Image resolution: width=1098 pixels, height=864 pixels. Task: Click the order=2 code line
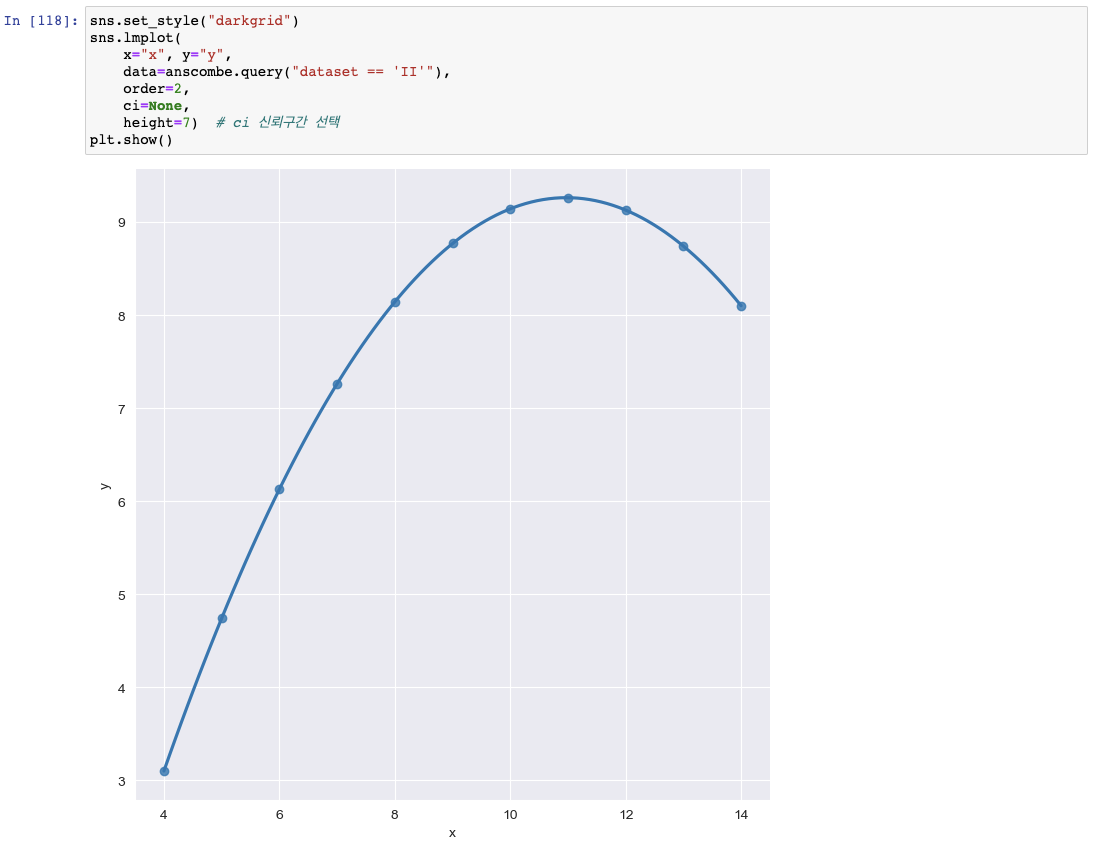[156, 89]
